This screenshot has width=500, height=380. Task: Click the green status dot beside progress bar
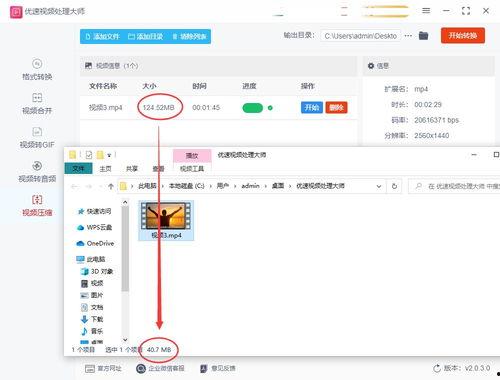[270, 108]
